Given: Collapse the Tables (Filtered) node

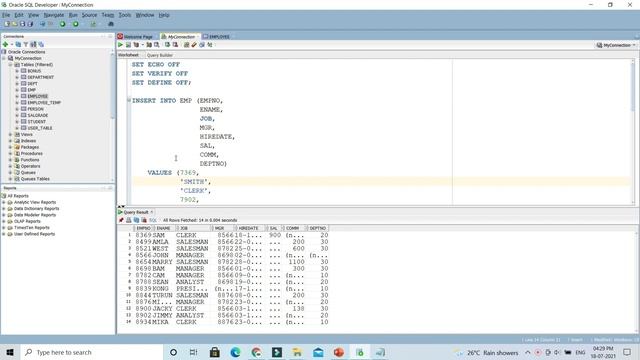Looking at the screenshot, I should tap(11, 64).
